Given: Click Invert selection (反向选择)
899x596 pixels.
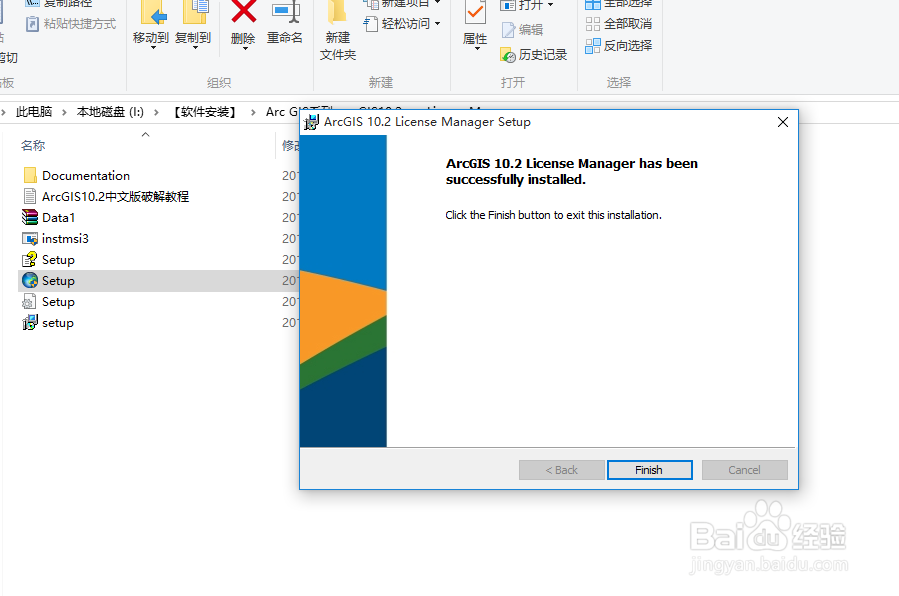Looking at the screenshot, I should pyautogui.click(x=619, y=46).
